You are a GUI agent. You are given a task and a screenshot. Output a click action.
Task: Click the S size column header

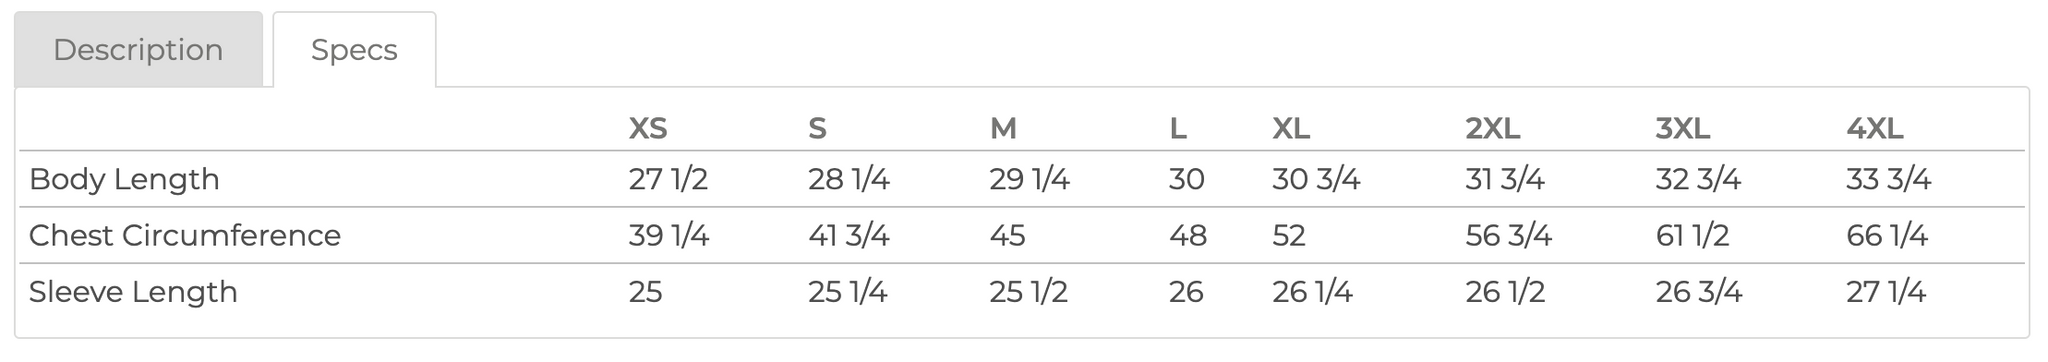[818, 128]
